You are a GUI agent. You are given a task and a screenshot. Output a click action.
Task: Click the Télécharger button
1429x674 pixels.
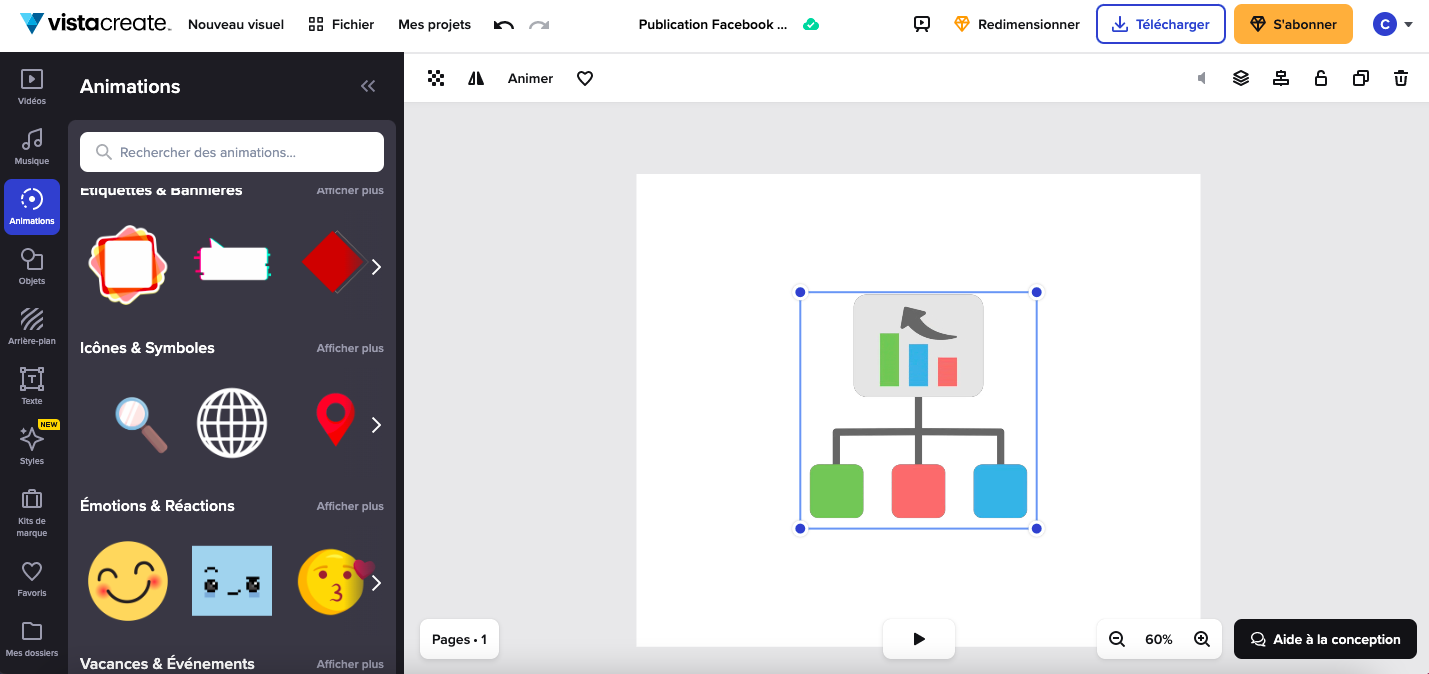1160,24
